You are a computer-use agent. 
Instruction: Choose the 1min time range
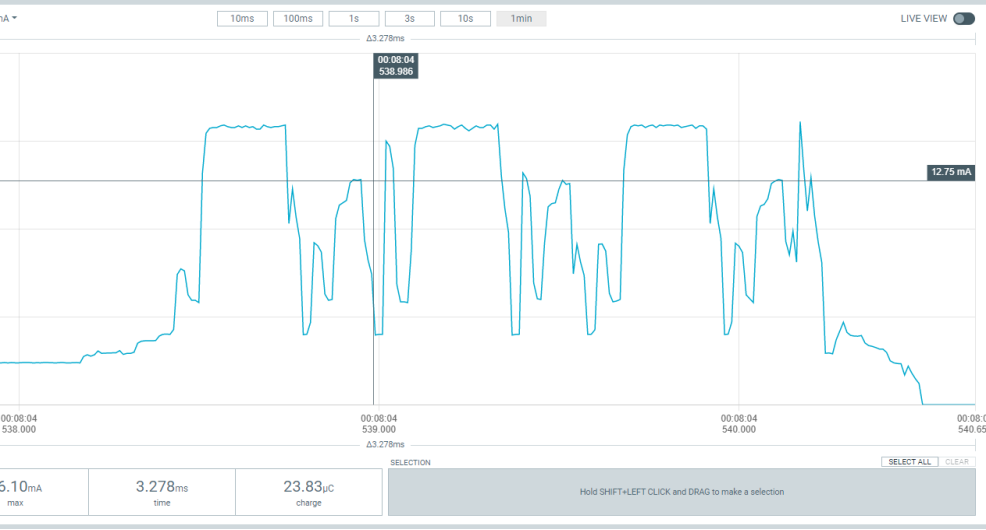521,19
